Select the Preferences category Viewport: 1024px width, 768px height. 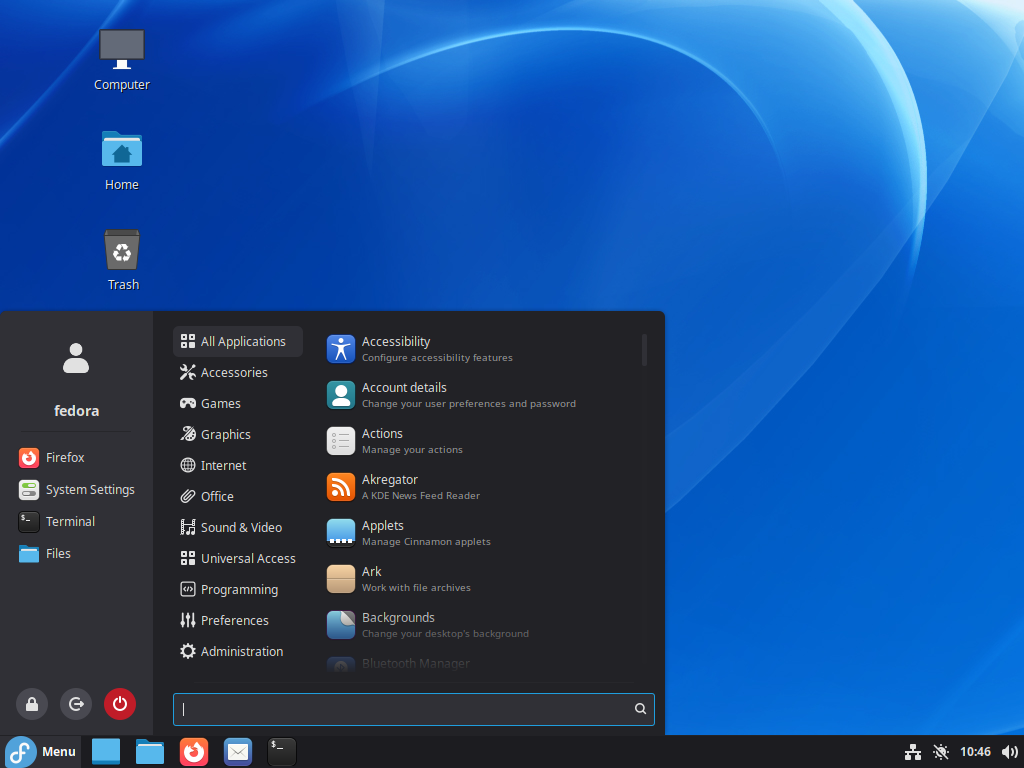click(x=238, y=620)
